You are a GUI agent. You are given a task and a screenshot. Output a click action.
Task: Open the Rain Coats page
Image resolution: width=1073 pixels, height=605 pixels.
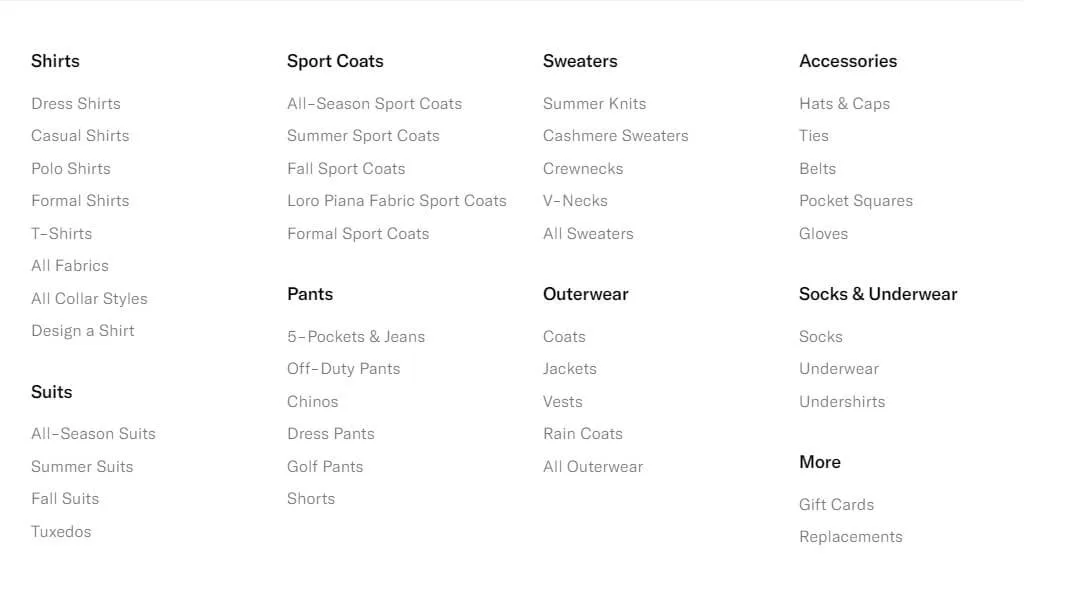[583, 433]
